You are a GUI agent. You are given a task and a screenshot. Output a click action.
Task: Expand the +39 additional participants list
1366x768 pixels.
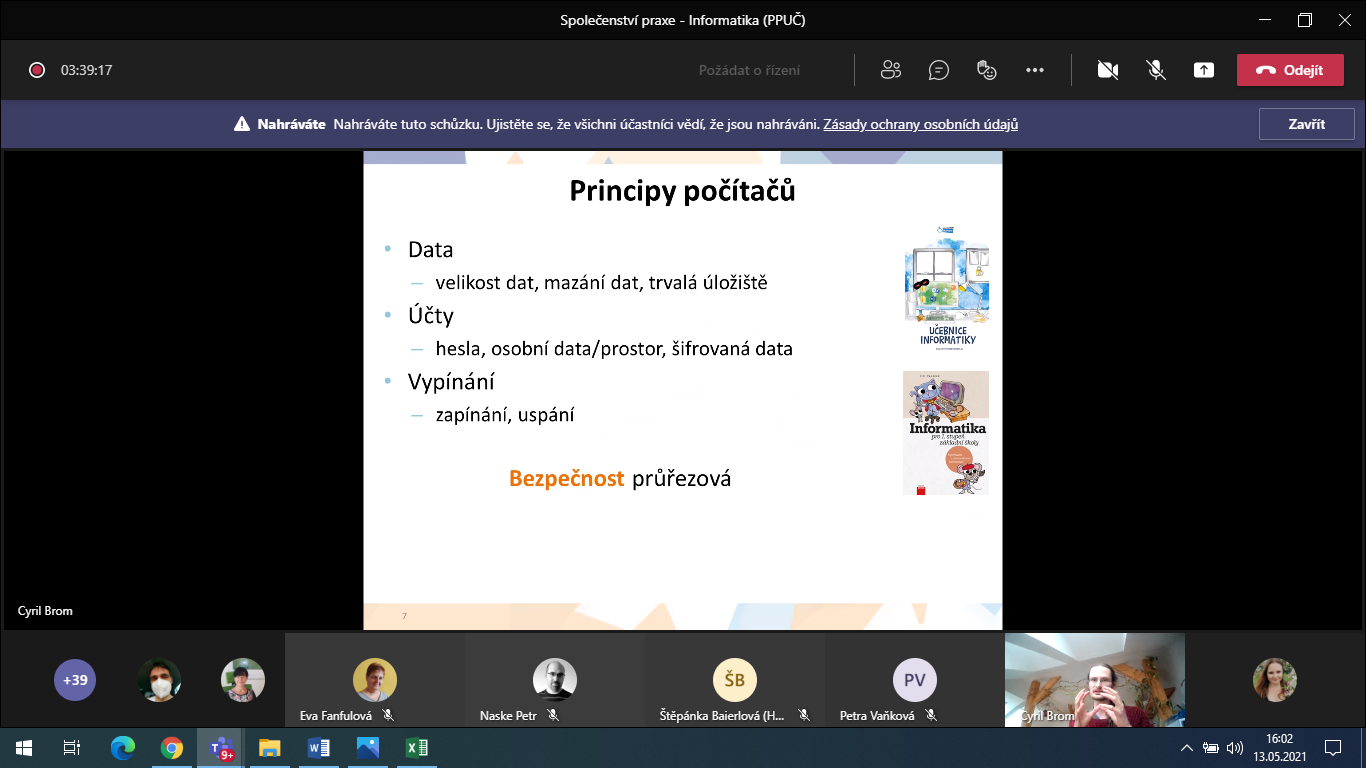point(75,680)
